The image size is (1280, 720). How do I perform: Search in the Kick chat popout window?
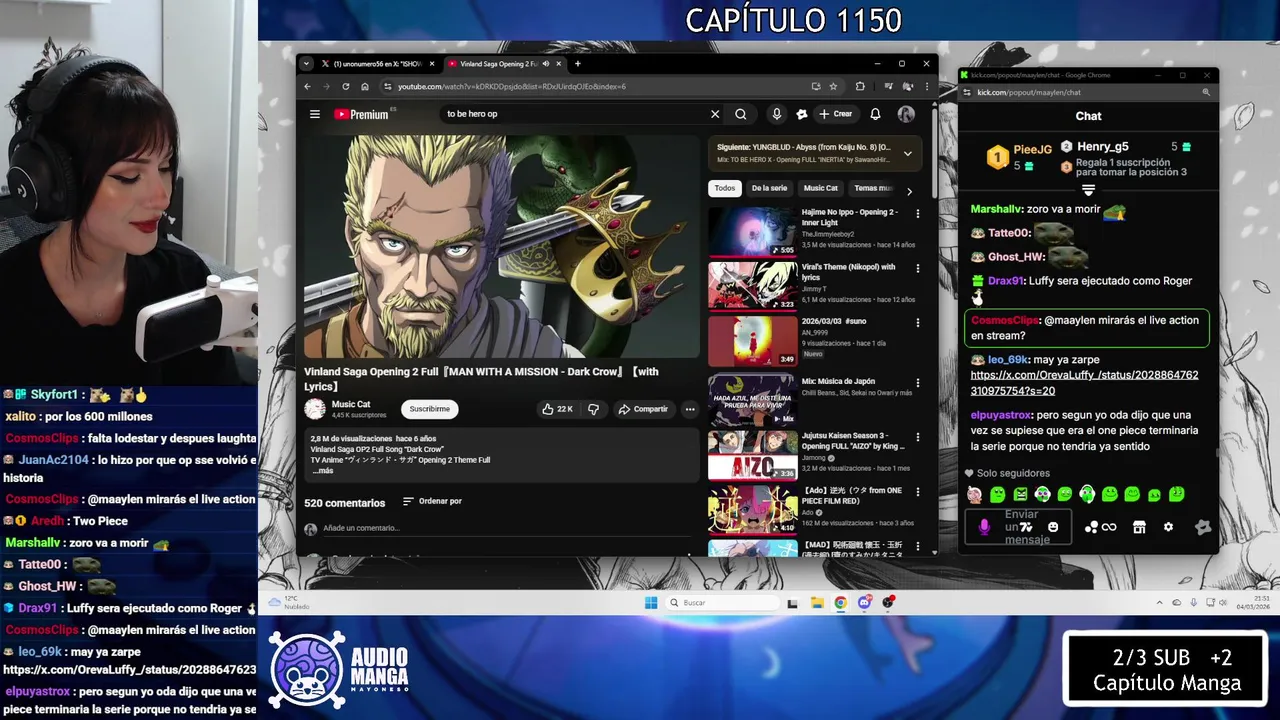click(x=1206, y=93)
